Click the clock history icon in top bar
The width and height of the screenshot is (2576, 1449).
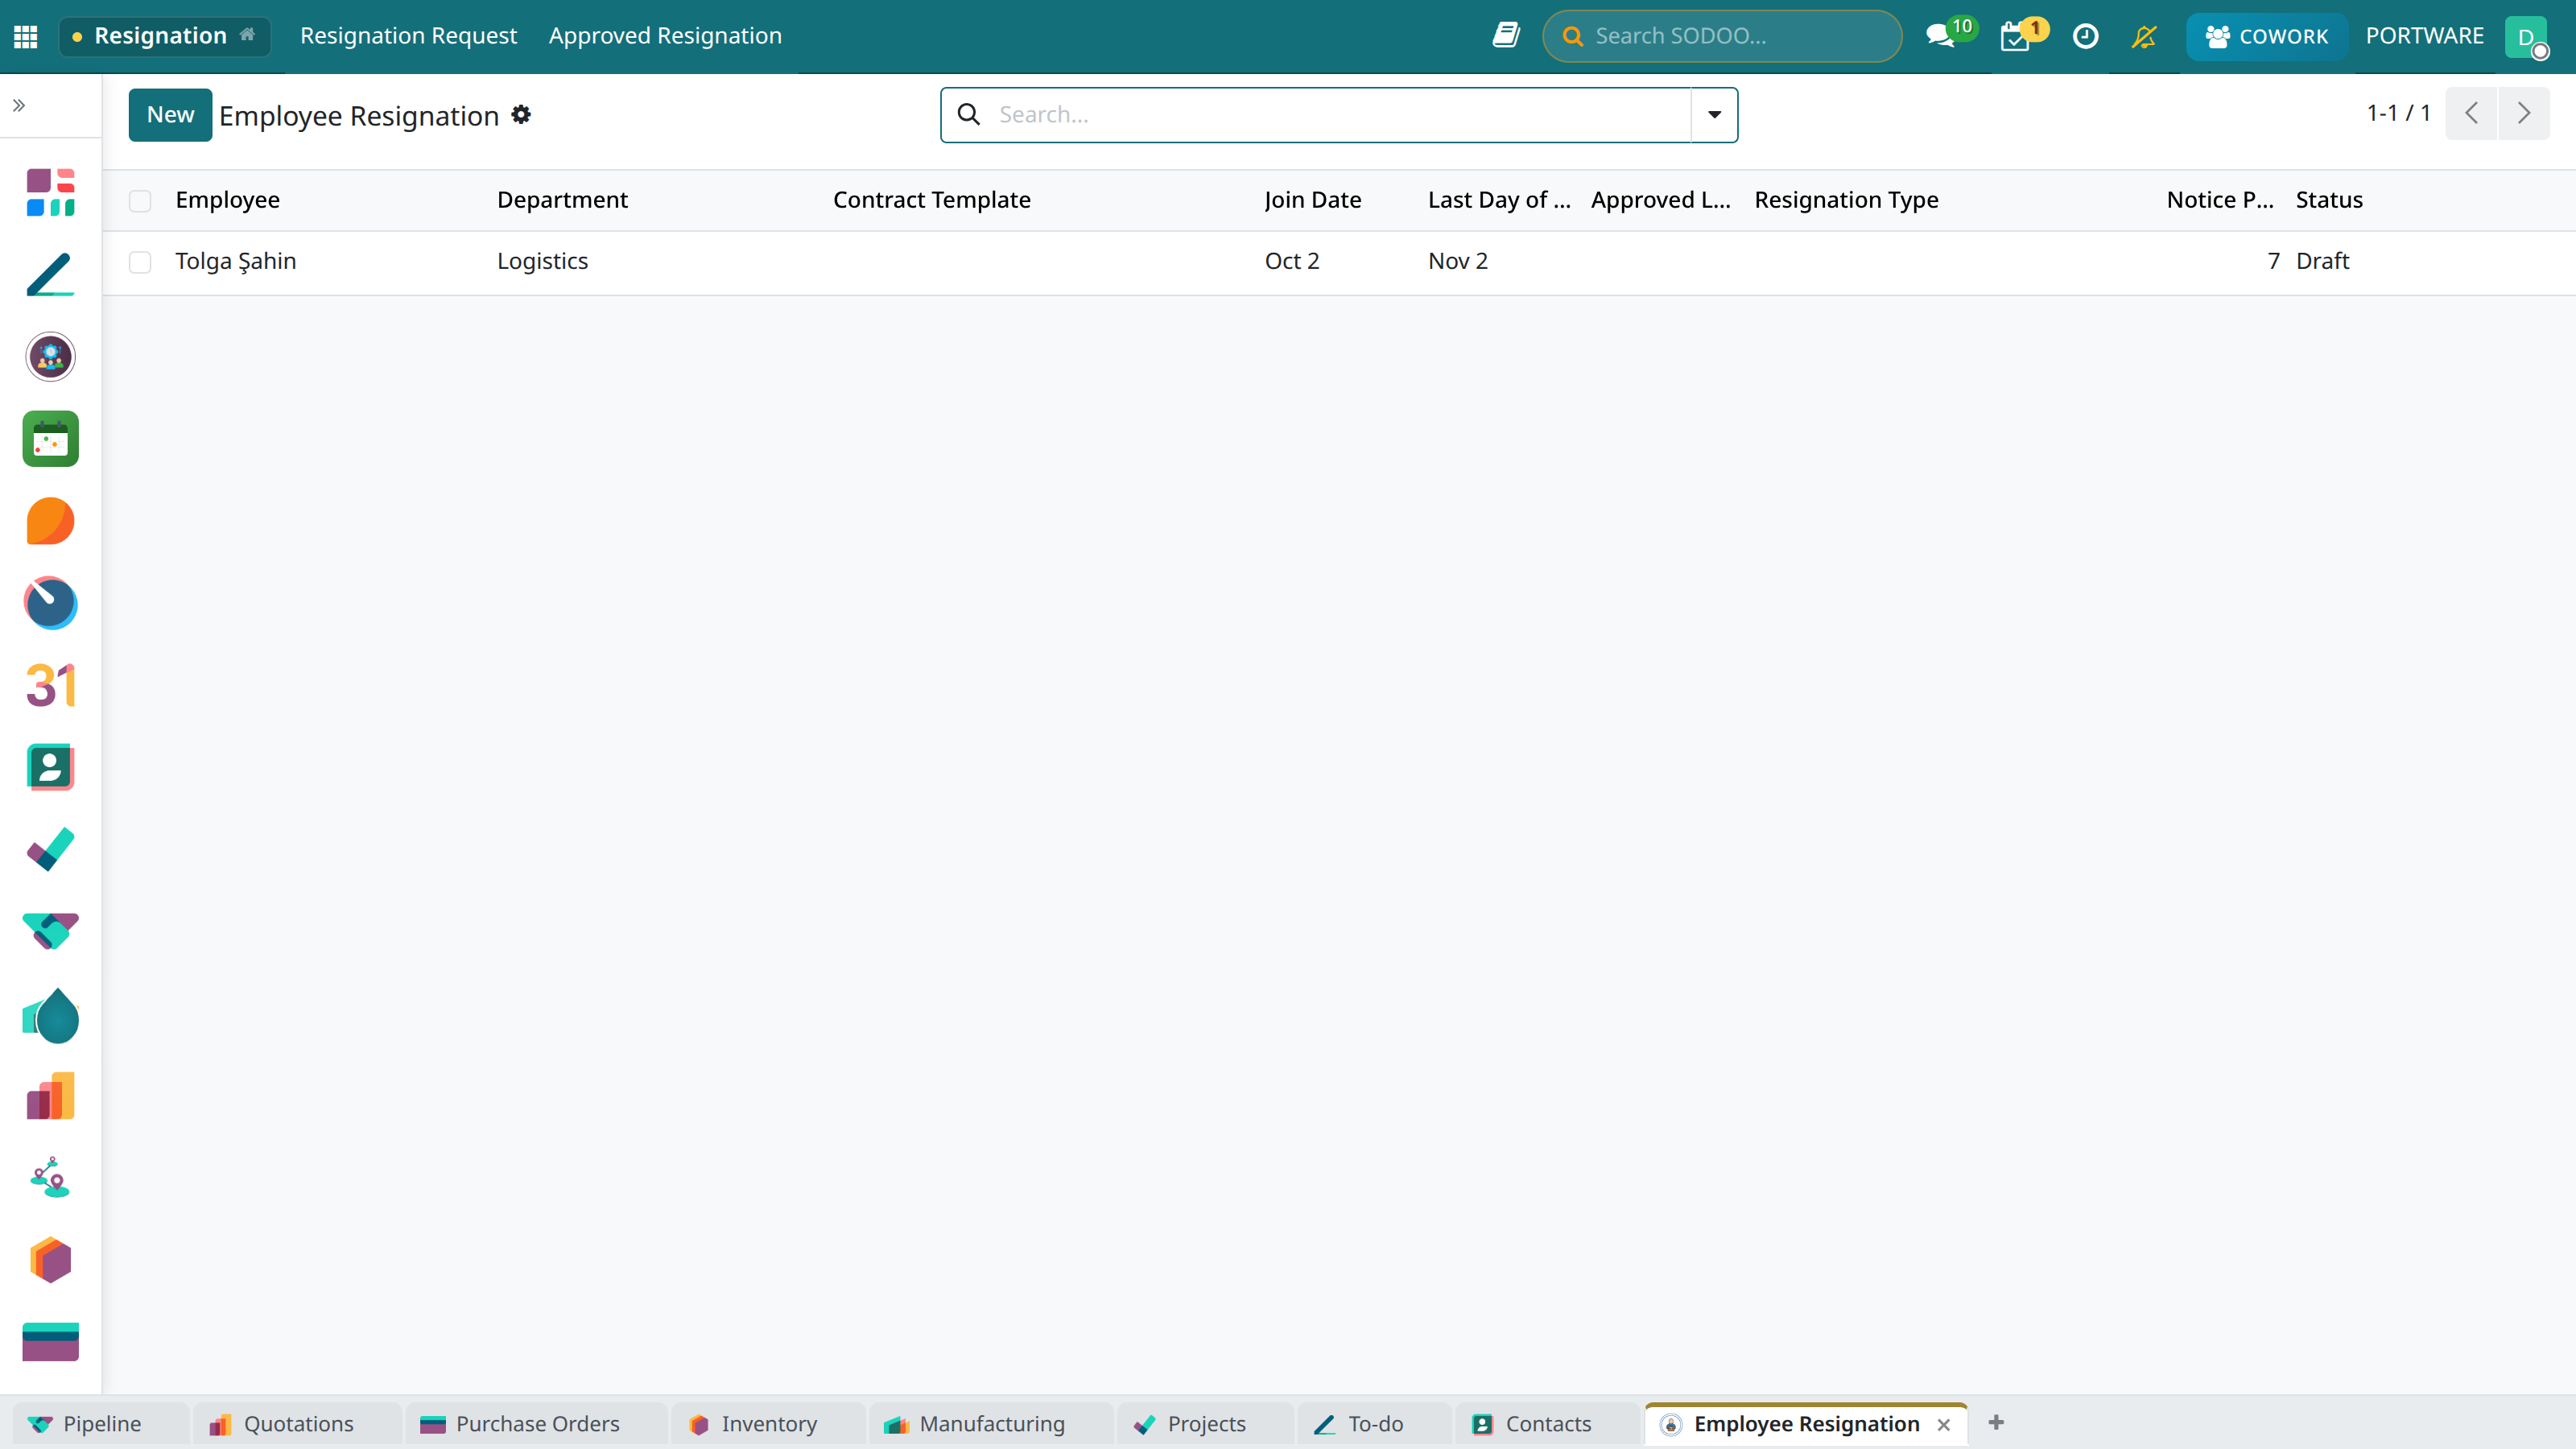tap(2085, 37)
